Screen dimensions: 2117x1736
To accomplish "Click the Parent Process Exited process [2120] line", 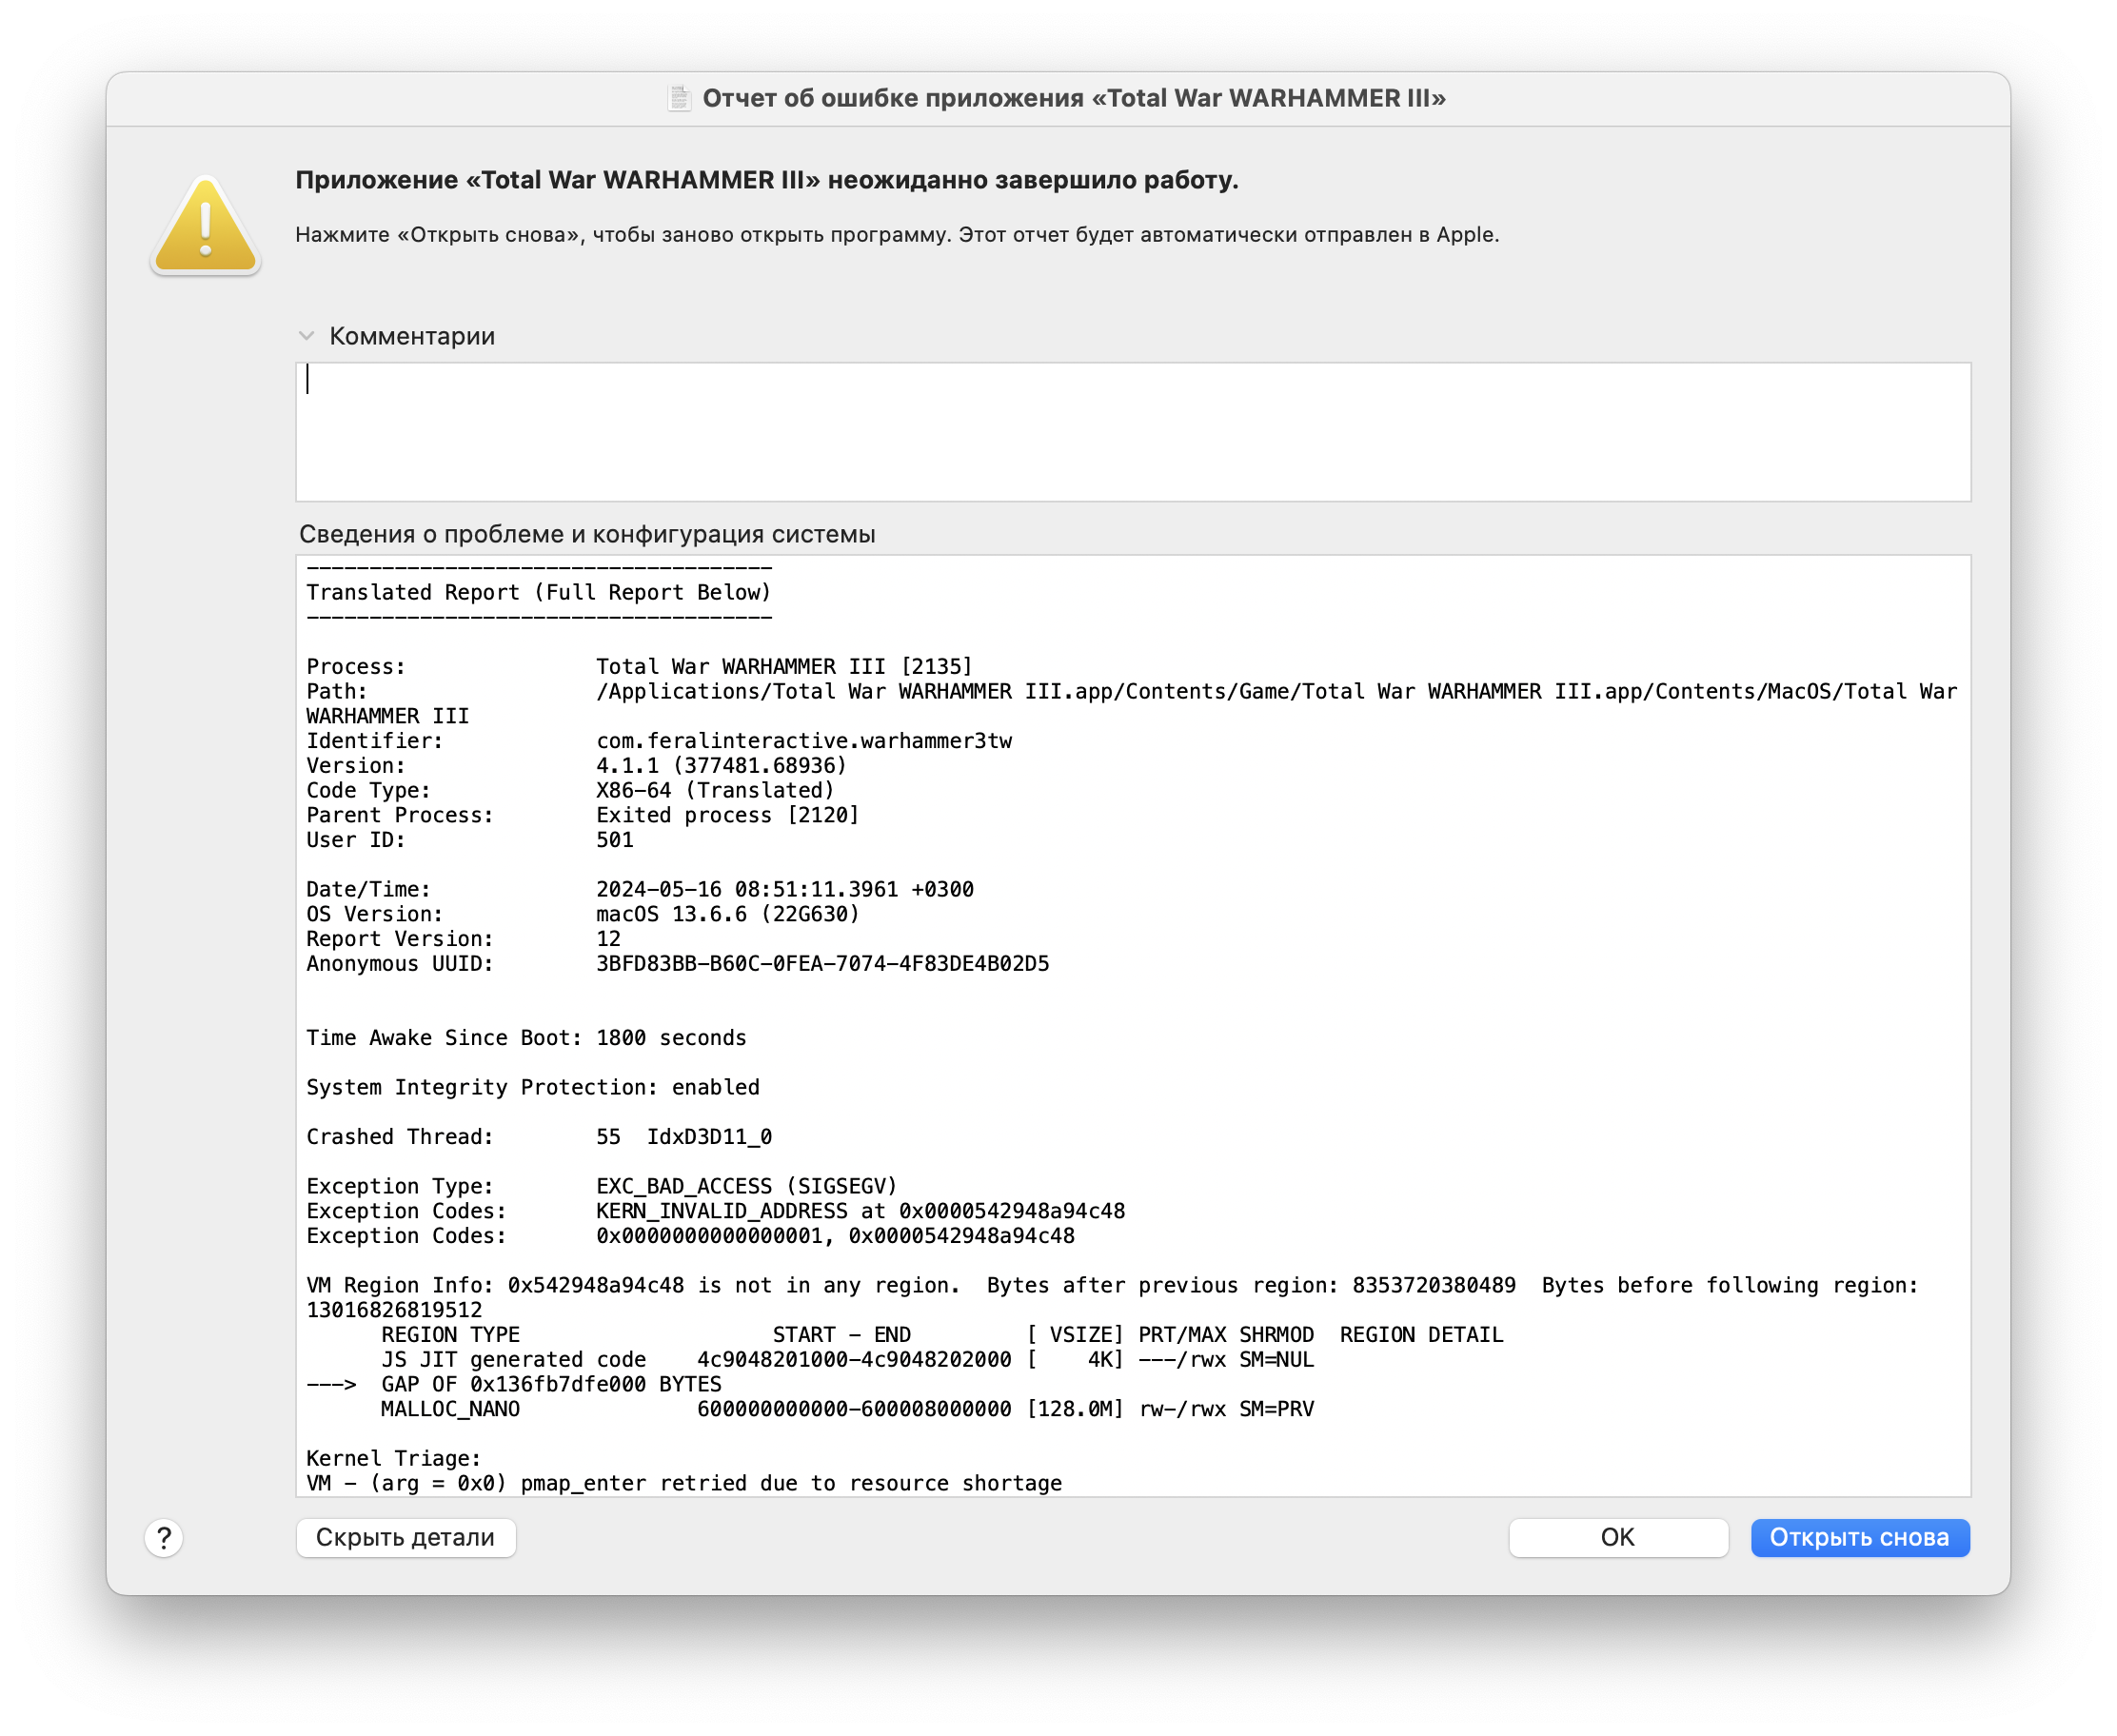I will (582, 815).
